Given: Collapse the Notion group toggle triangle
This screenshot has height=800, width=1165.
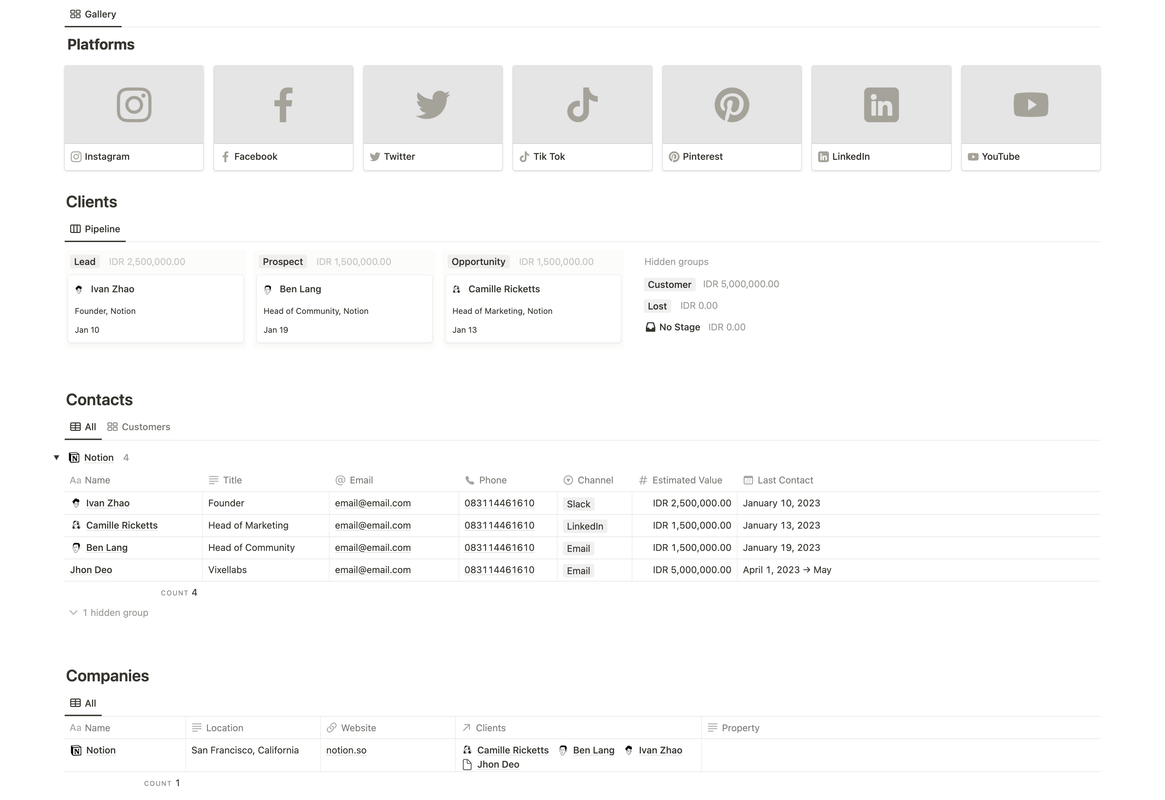Looking at the screenshot, I should pyautogui.click(x=56, y=458).
